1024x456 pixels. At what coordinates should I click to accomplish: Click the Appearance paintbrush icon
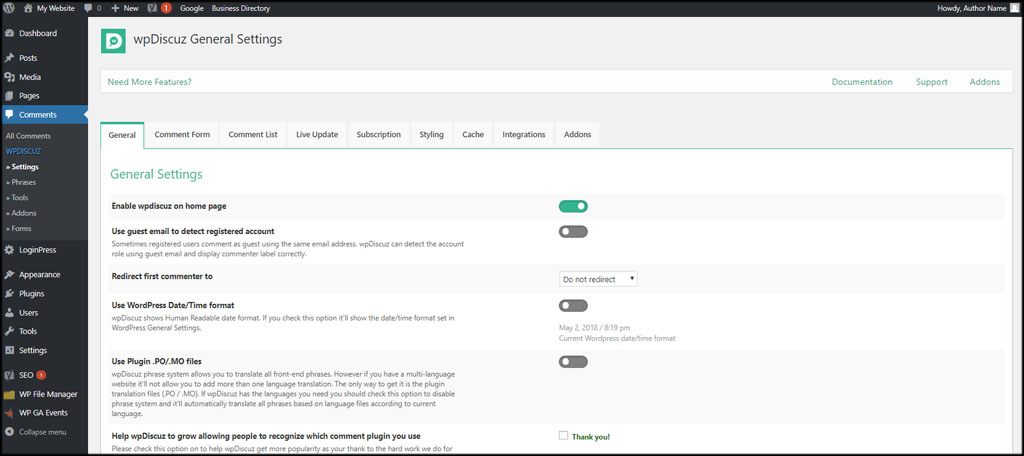[x=9, y=274]
